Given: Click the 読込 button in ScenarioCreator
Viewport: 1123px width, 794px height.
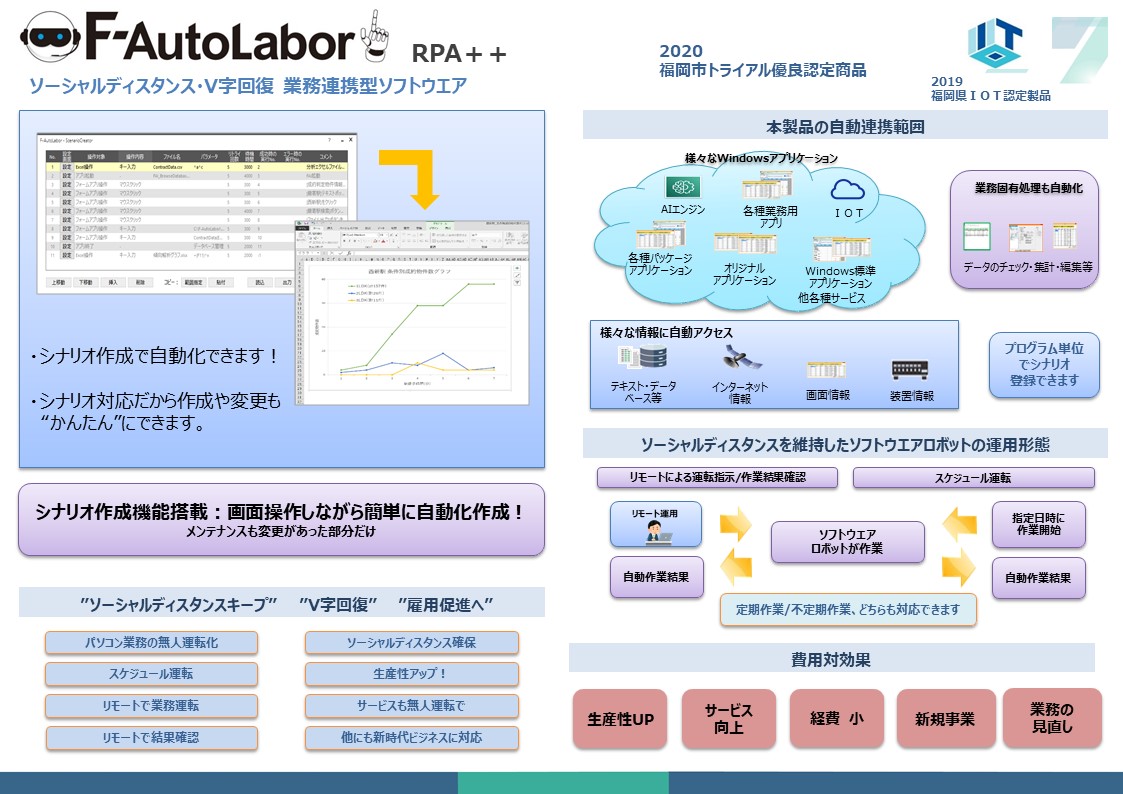Looking at the screenshot, I should click(x=259, y=282).
